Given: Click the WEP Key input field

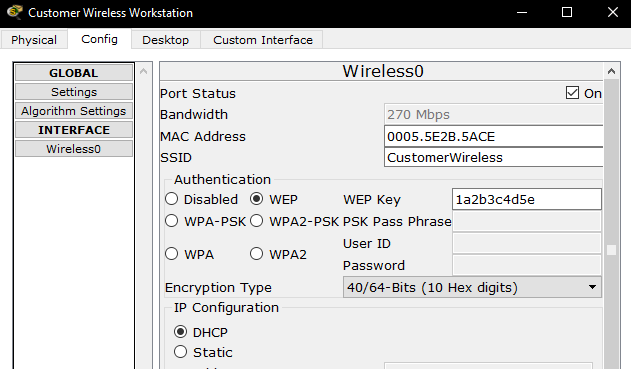Looking at the screenshot, I should pyautogui.click(x=527, y=199).
